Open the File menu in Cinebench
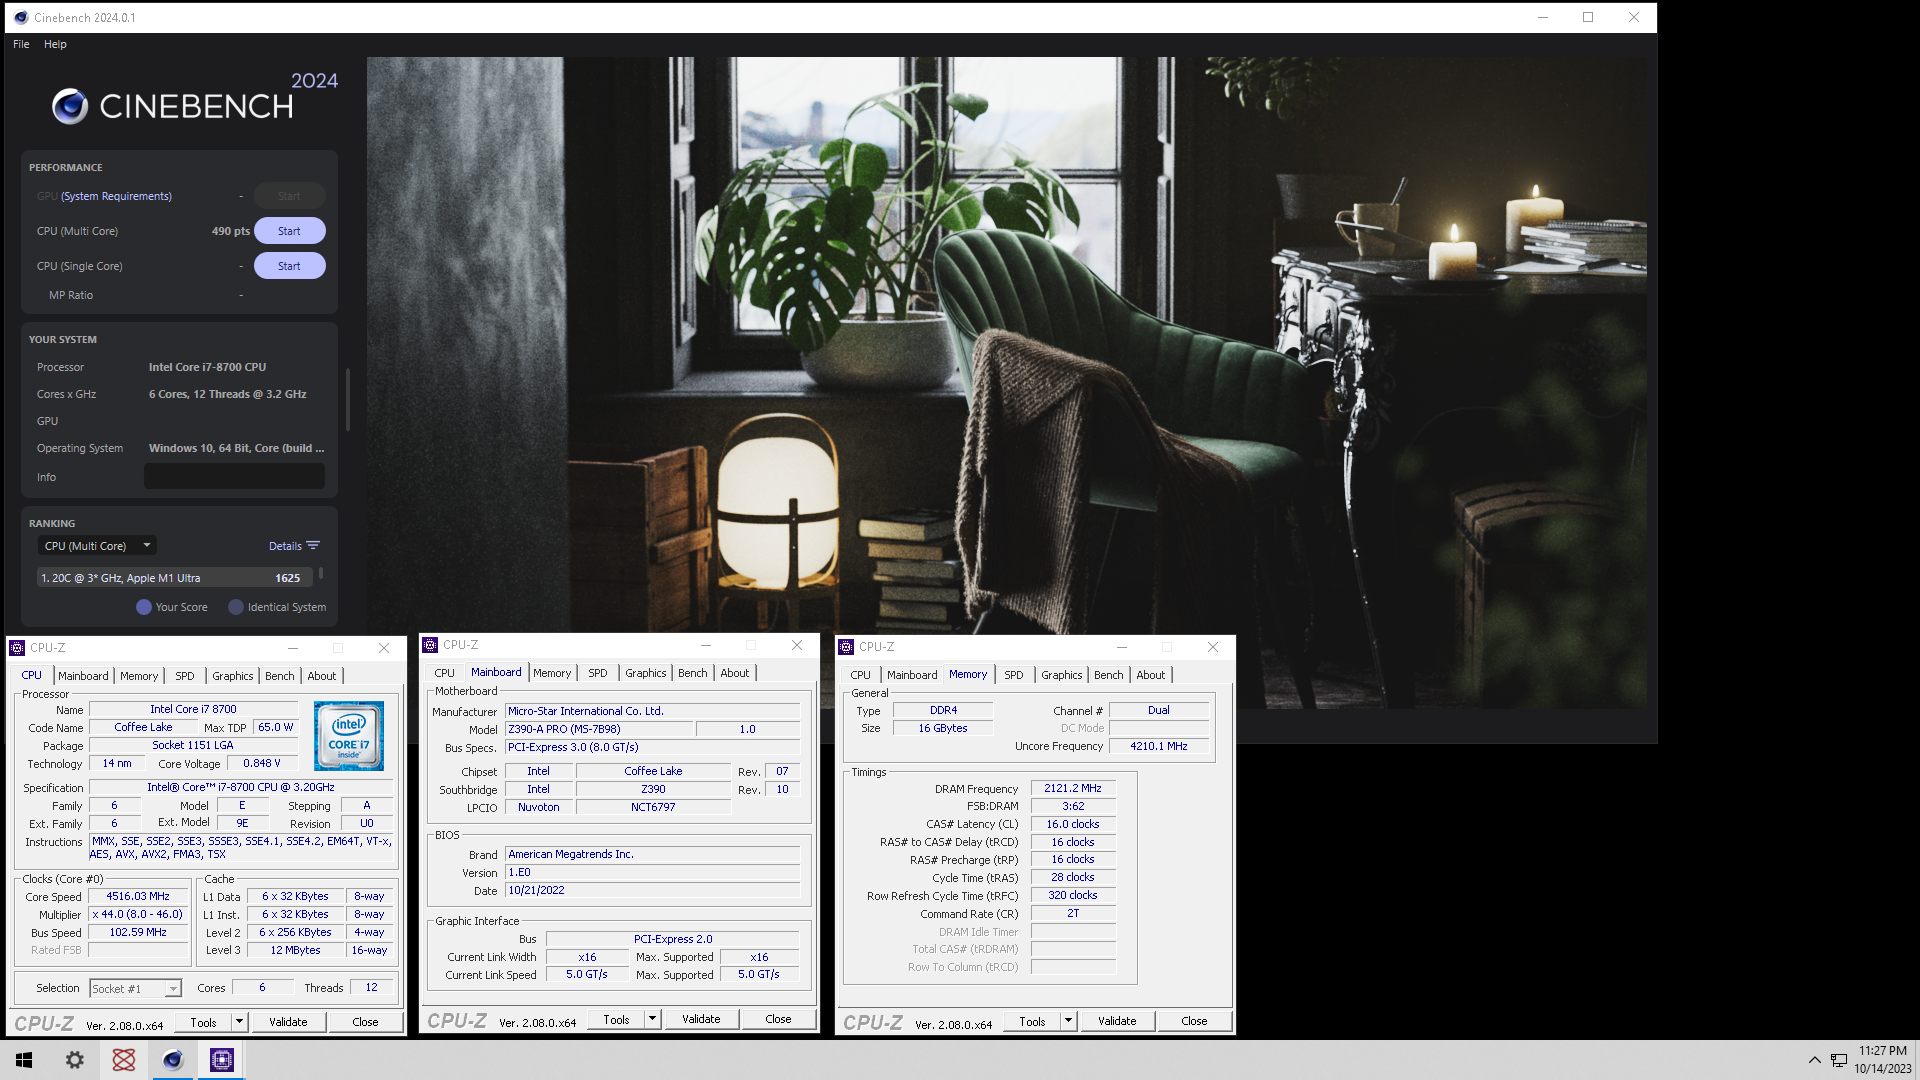Viewport: 1920px width, 1080px height. 21,44
